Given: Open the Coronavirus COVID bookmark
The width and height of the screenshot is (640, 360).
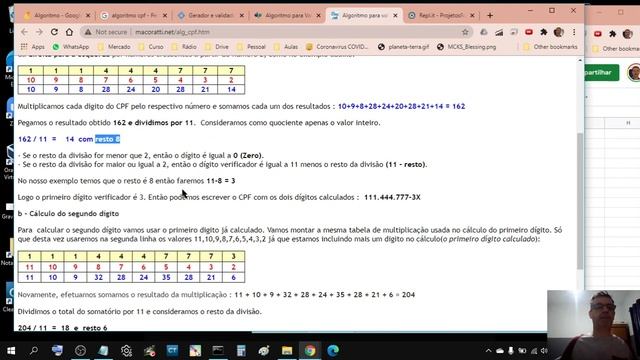Looking at the screenshot, I should (x=337, y=47).
